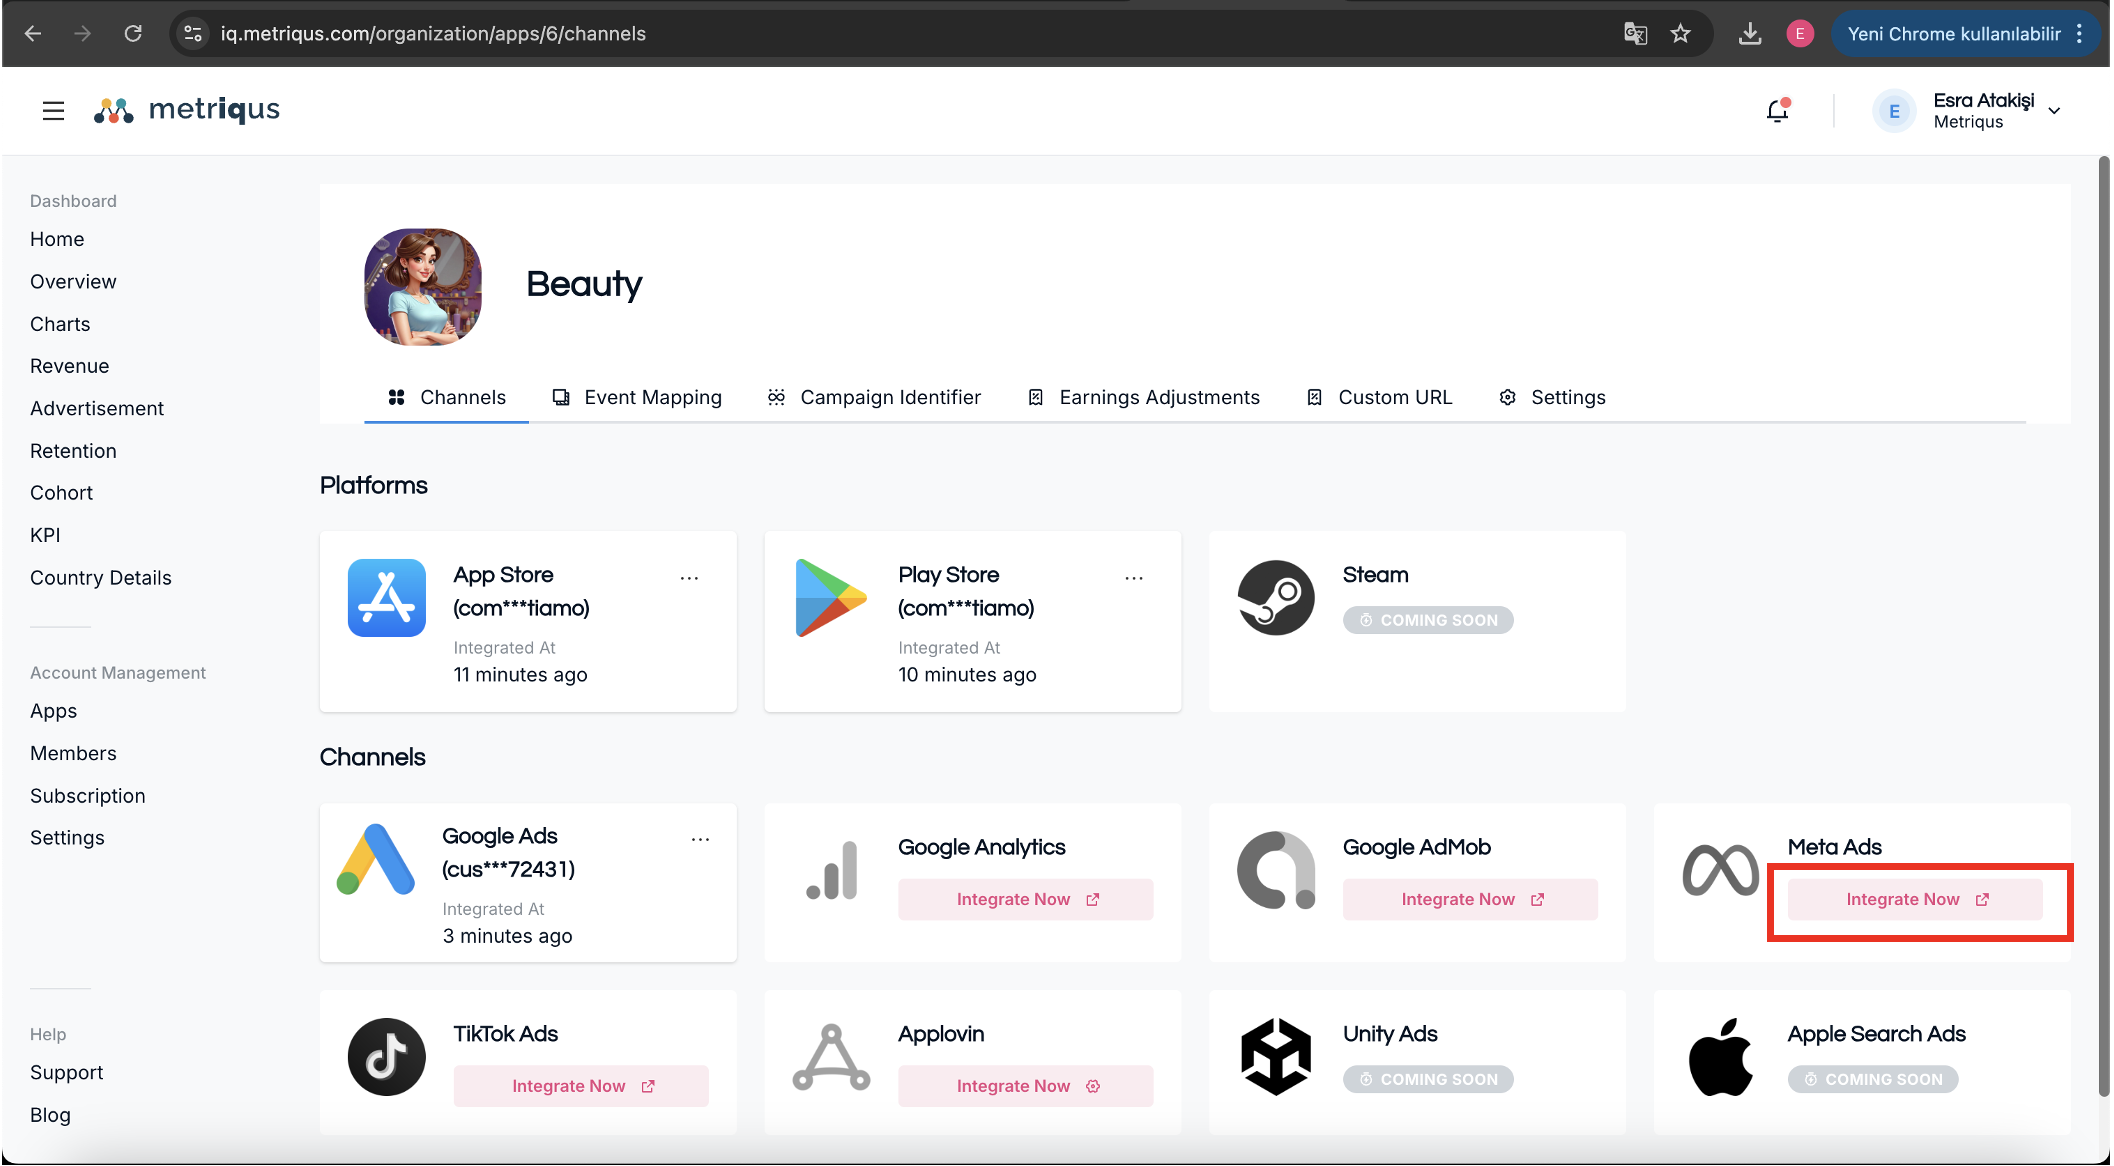Go to Home in sidebar
This screenshot has width=2114, height=1166.
pyautogui.click(x=57, y=239)
